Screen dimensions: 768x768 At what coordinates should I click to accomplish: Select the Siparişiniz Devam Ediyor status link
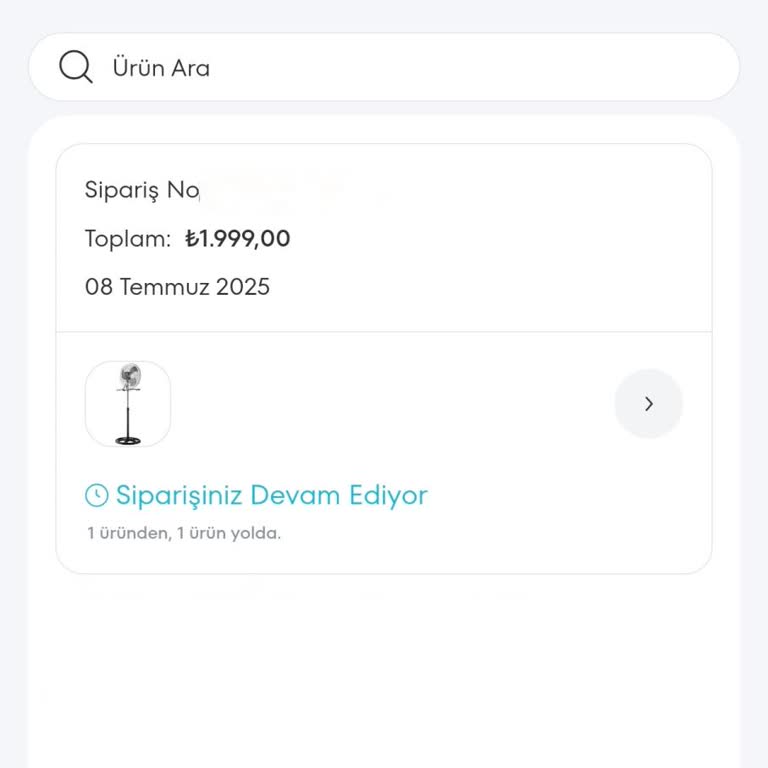click(x=271, y=495)
